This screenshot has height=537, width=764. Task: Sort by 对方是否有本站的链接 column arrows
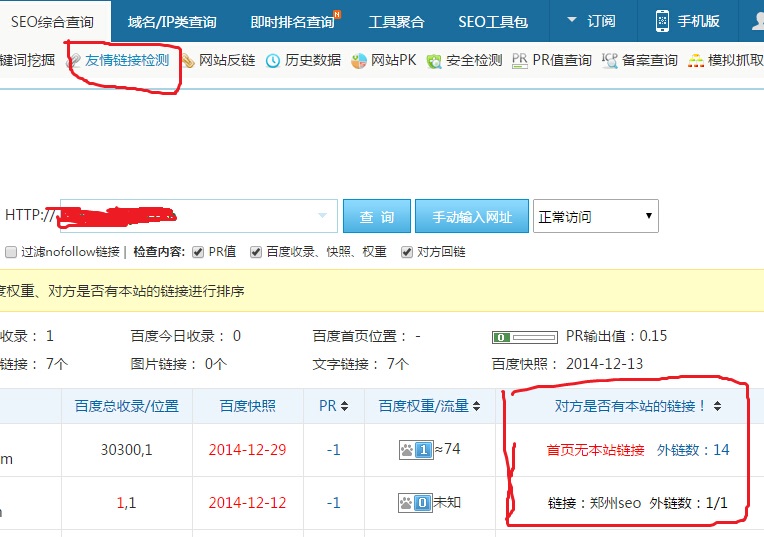717,406
